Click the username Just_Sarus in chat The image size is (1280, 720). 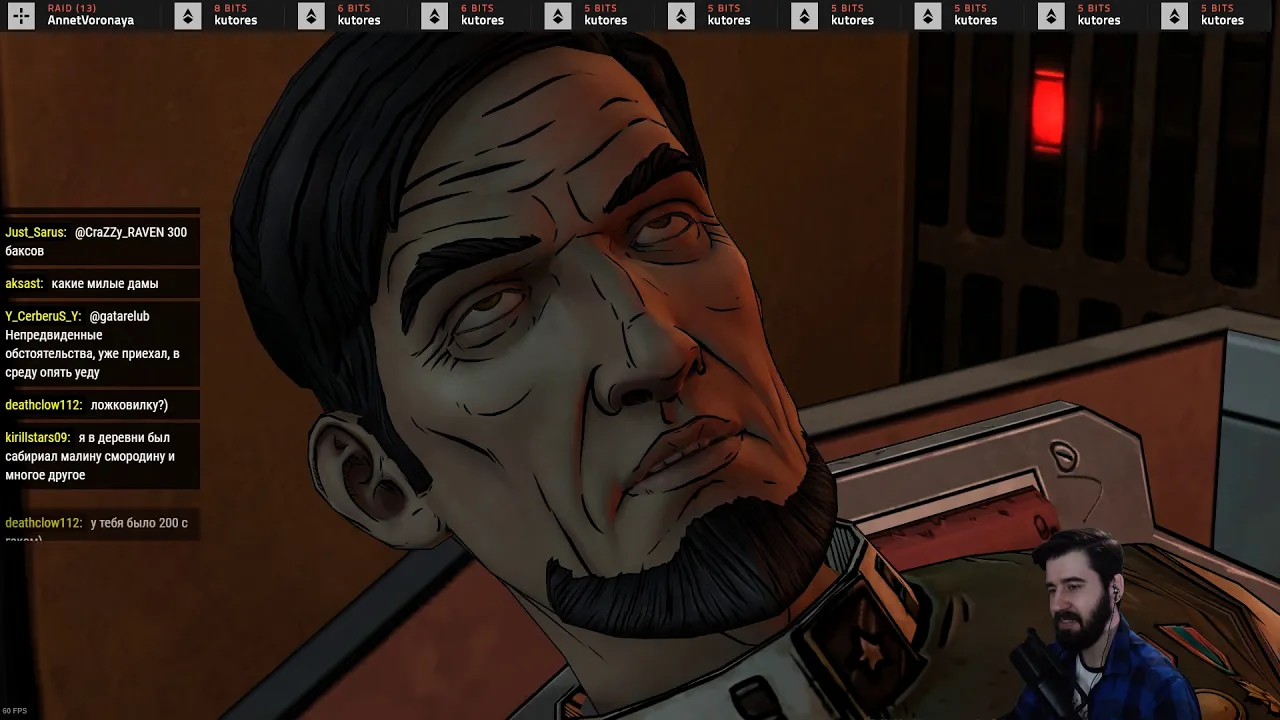click(36, 232)
